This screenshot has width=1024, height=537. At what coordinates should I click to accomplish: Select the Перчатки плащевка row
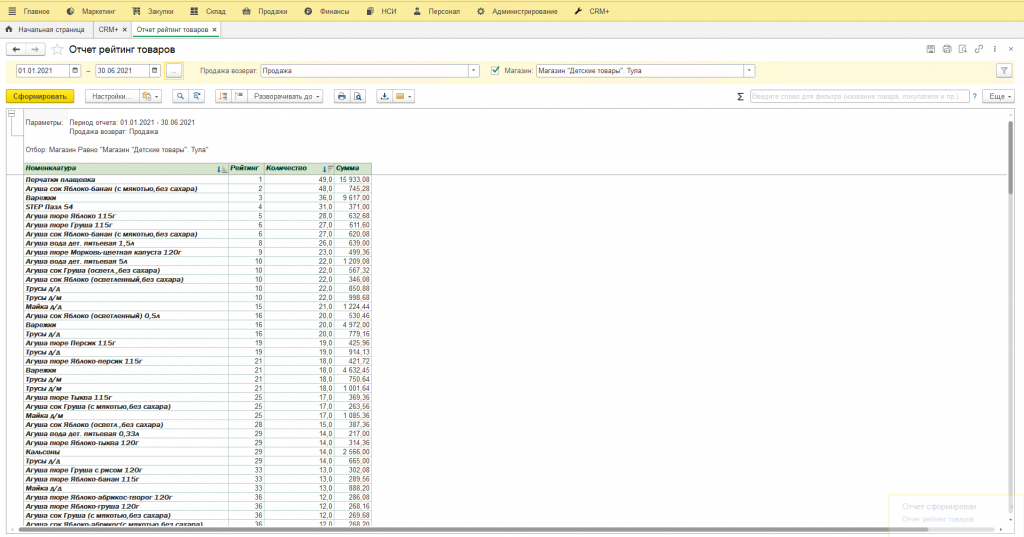[x=198, y=180]
